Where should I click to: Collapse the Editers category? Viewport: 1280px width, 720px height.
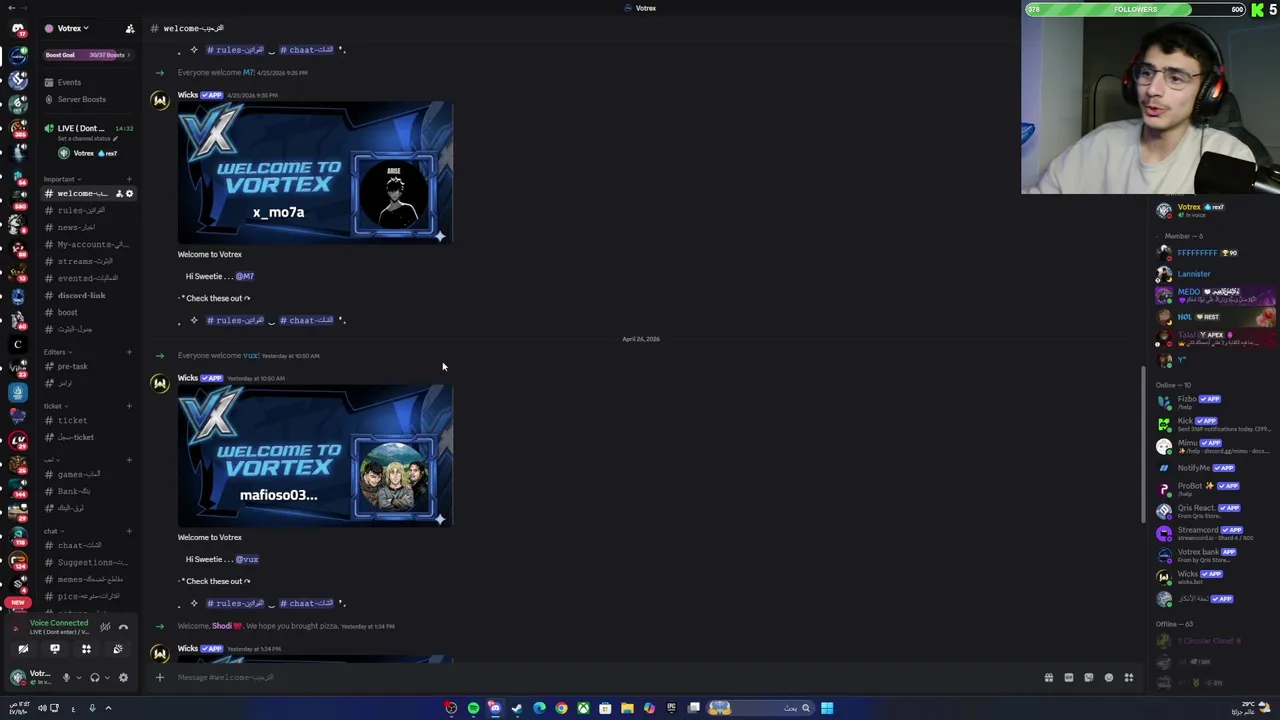tap(56, 352)
